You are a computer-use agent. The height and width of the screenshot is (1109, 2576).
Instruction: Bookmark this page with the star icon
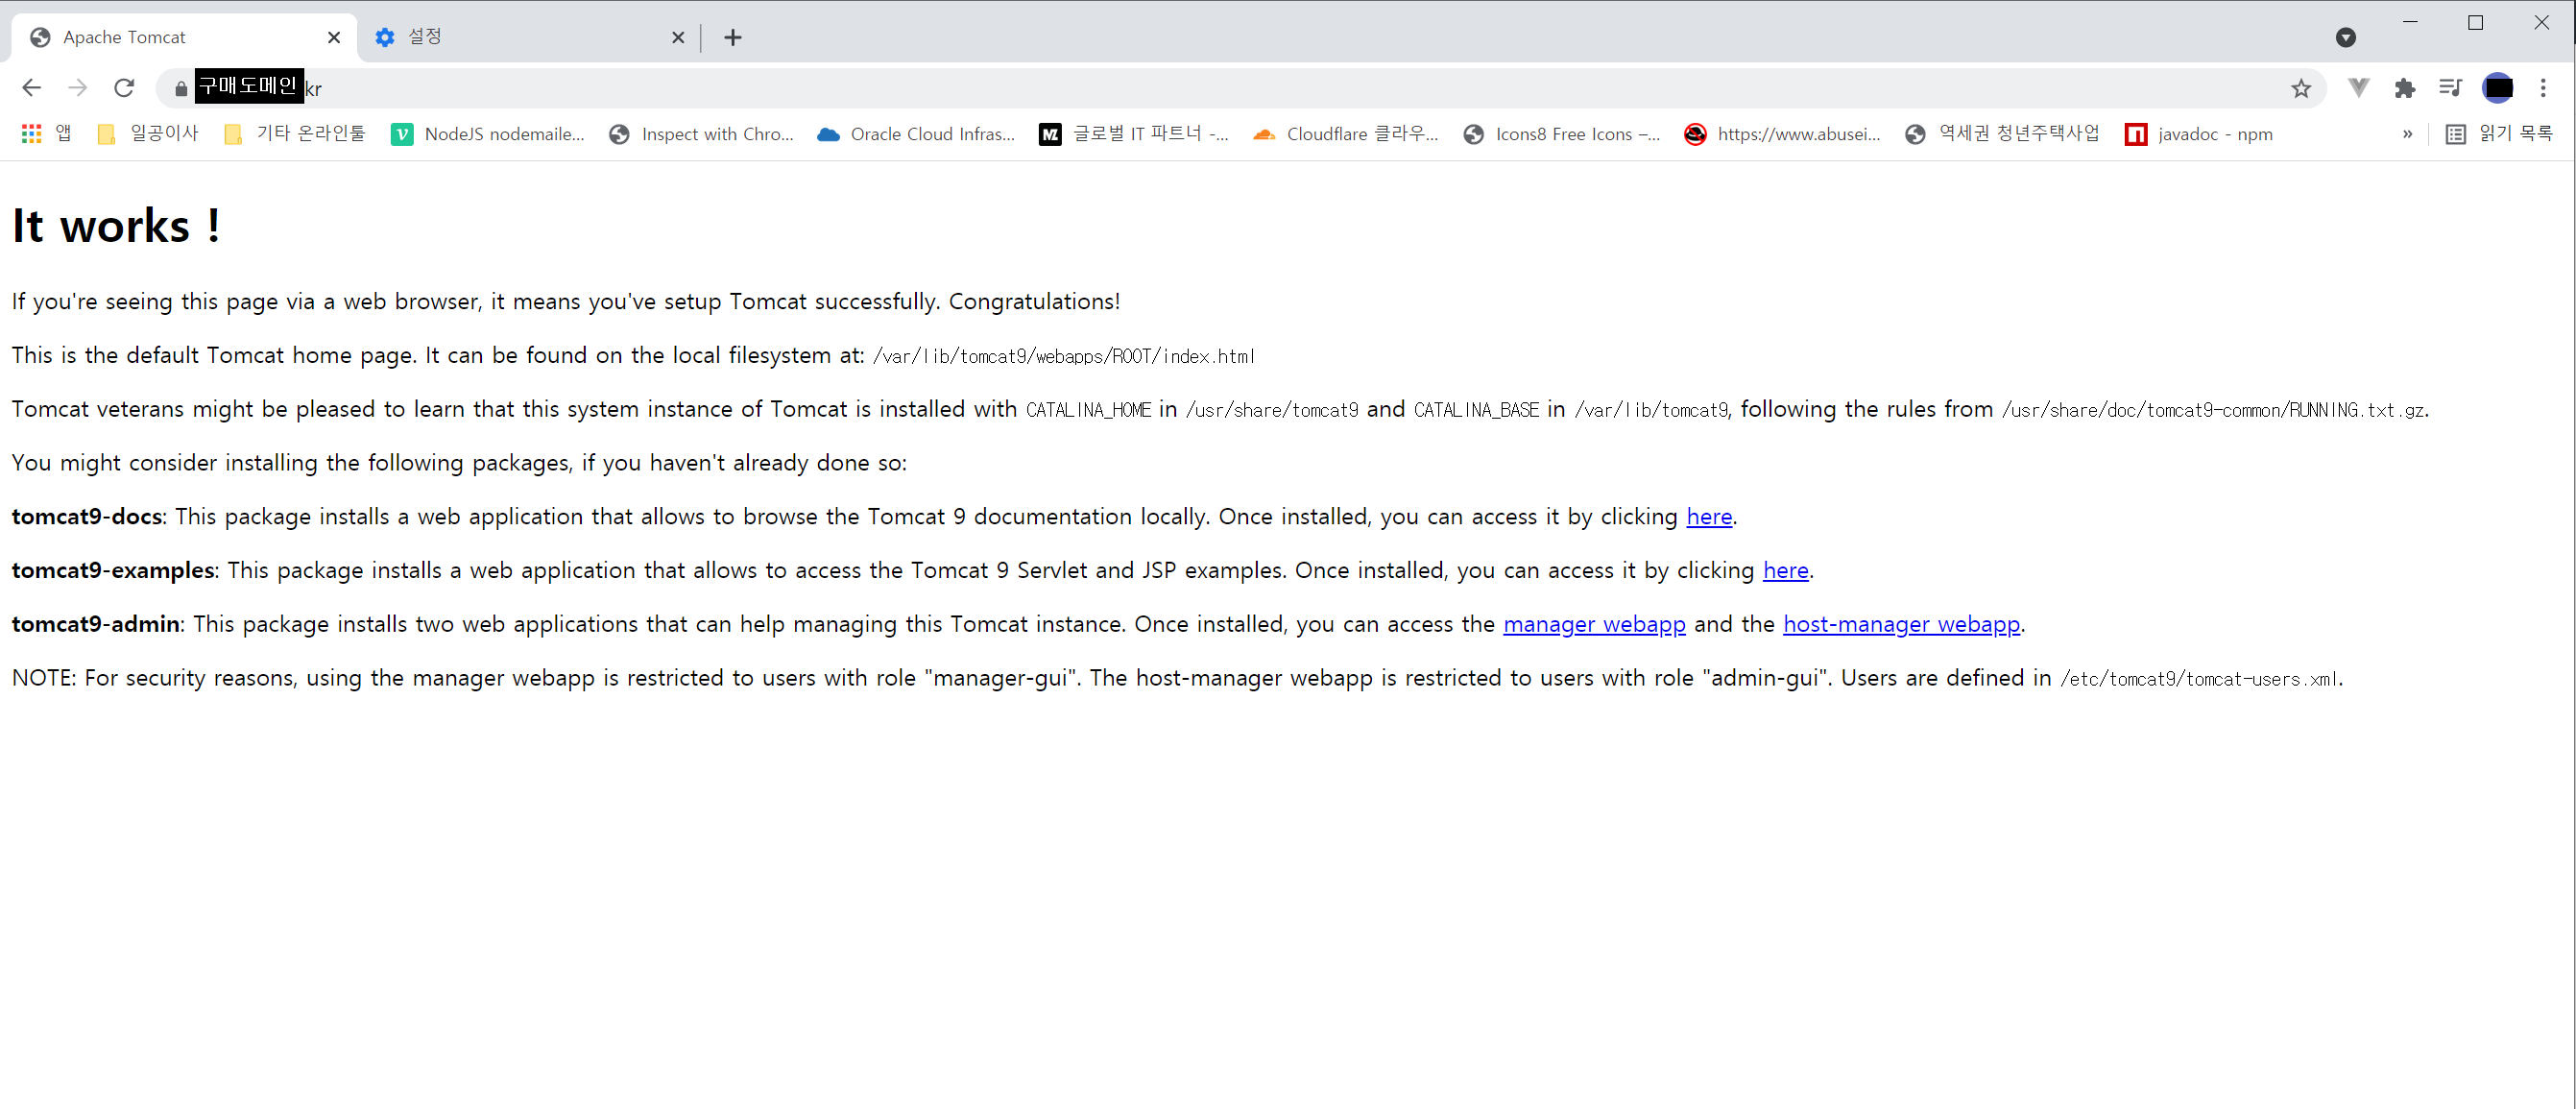tap(2301, 88)
